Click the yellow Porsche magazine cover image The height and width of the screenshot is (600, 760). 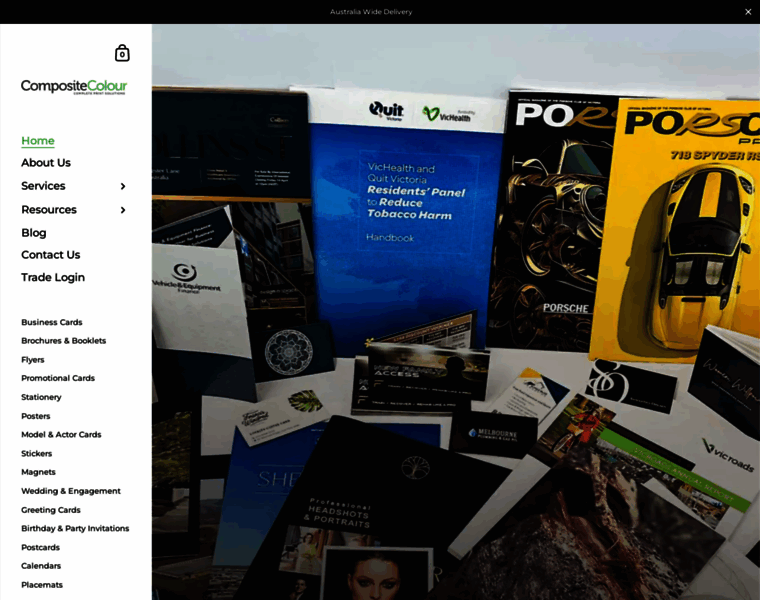point(680,230)
